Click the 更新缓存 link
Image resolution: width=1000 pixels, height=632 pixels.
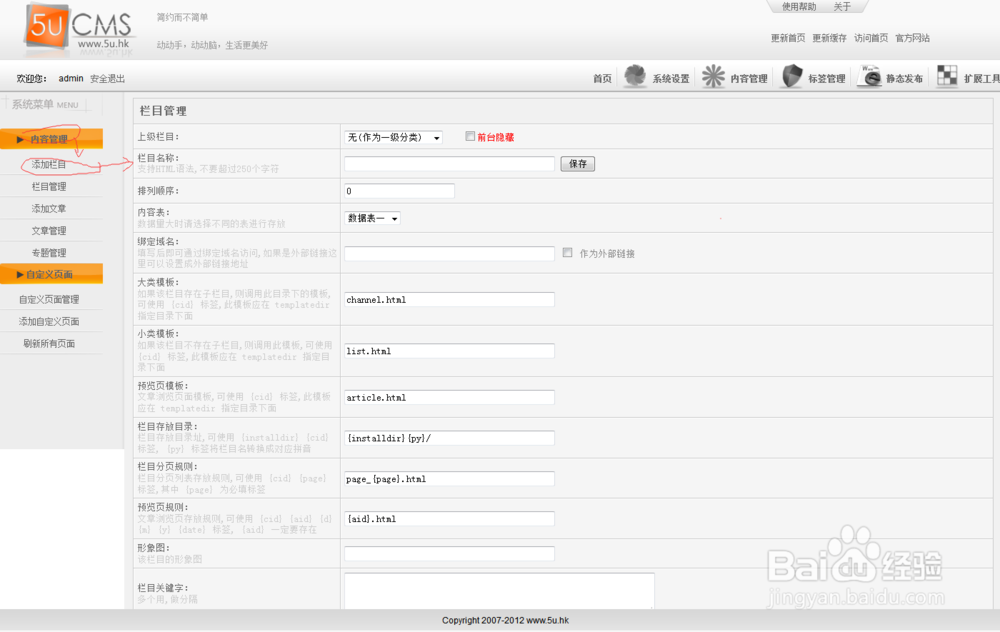(x=829, y=38)
